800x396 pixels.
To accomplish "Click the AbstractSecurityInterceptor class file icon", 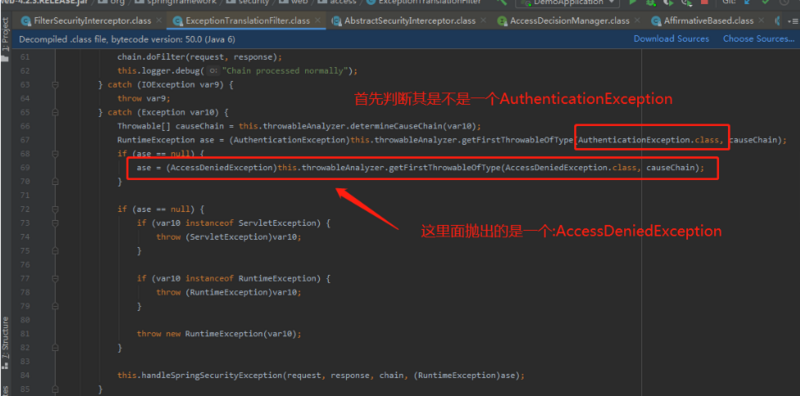I will click(x=336, y=21).
